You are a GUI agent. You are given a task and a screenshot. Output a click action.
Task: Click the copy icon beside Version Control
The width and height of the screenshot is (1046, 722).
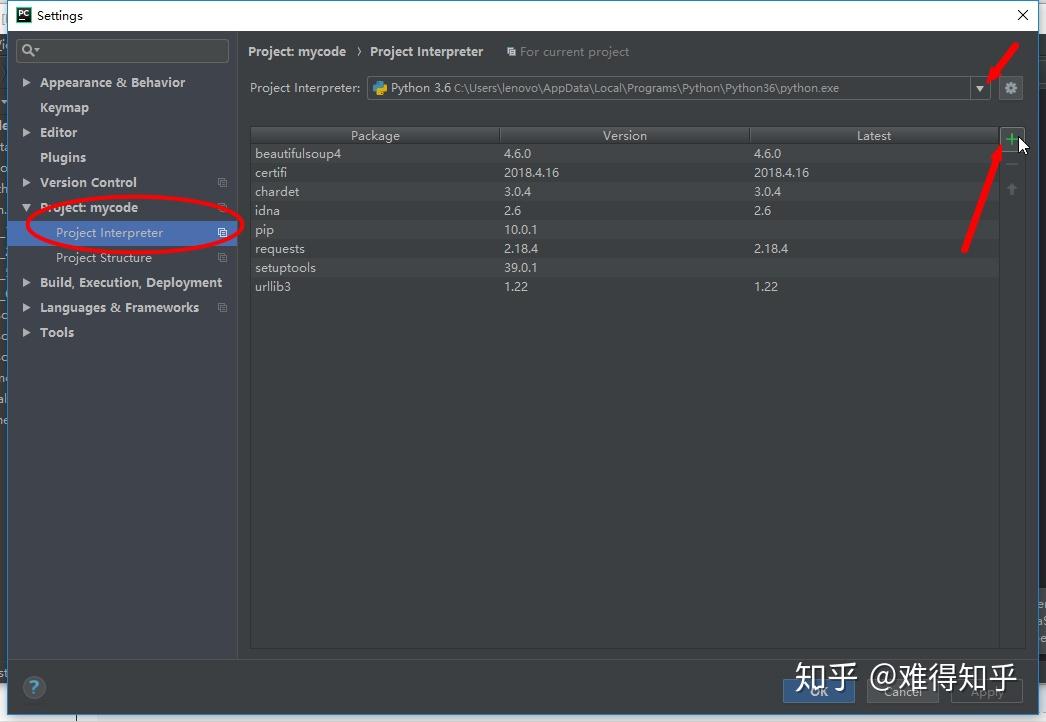coord(223,183)
